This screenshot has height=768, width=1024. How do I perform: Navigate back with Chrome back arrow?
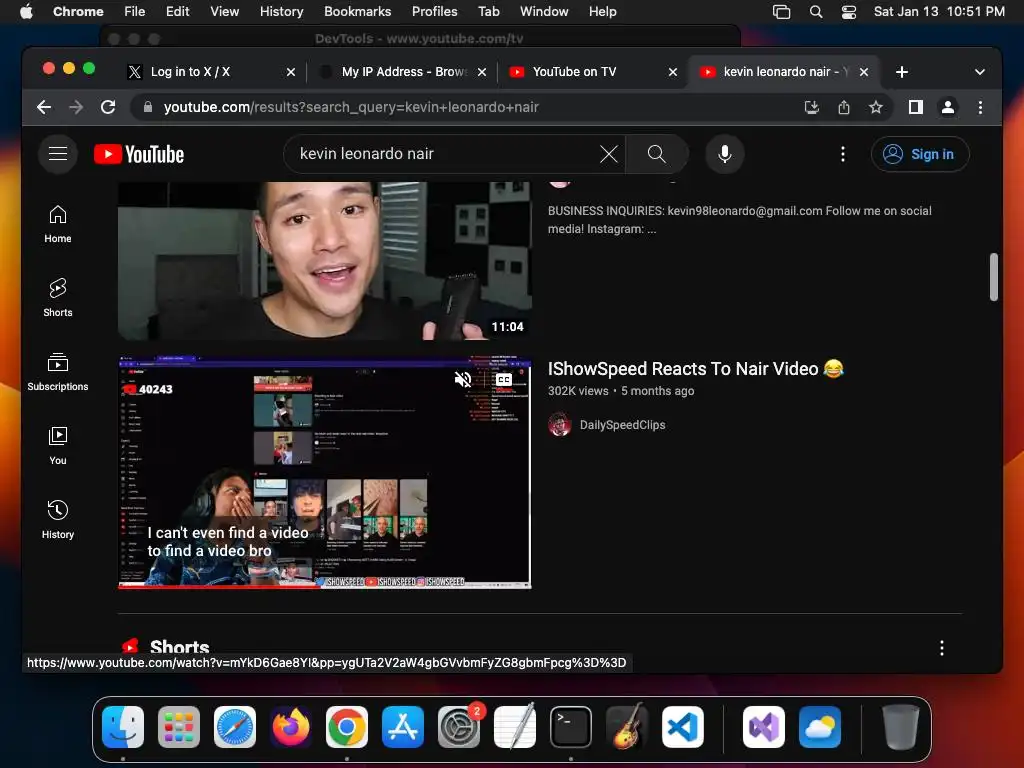click(44, 107)
